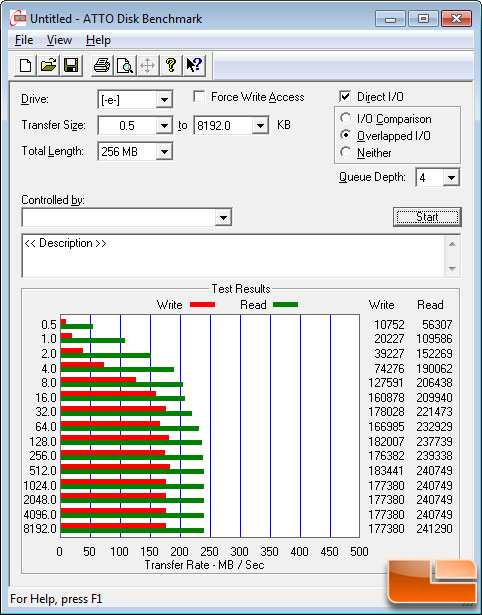Expand the maximum Transfer Size 8192.0 dropdown
The height and width of the screenshot is (615, 482).
260,126
